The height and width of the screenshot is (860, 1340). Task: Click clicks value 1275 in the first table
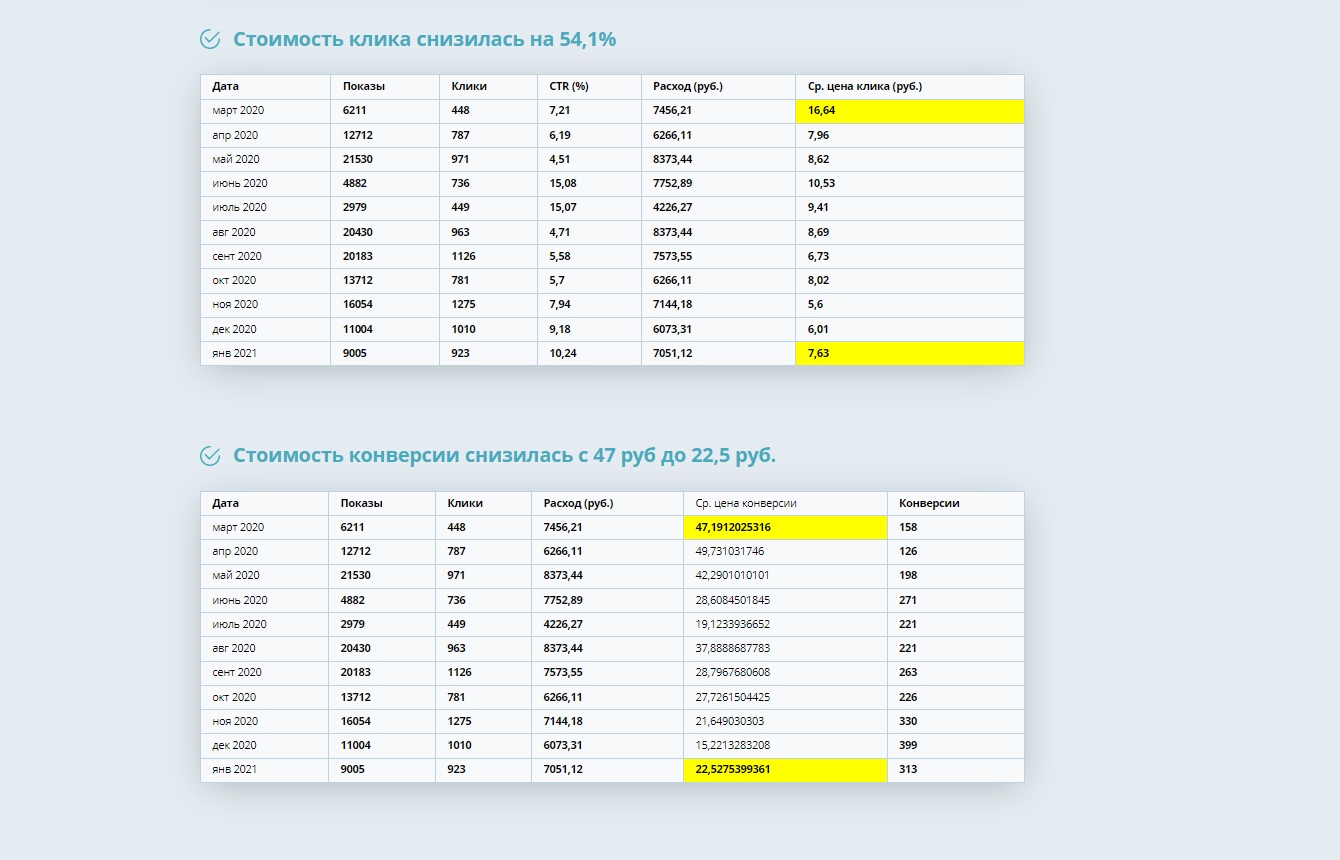pos(463,305)
